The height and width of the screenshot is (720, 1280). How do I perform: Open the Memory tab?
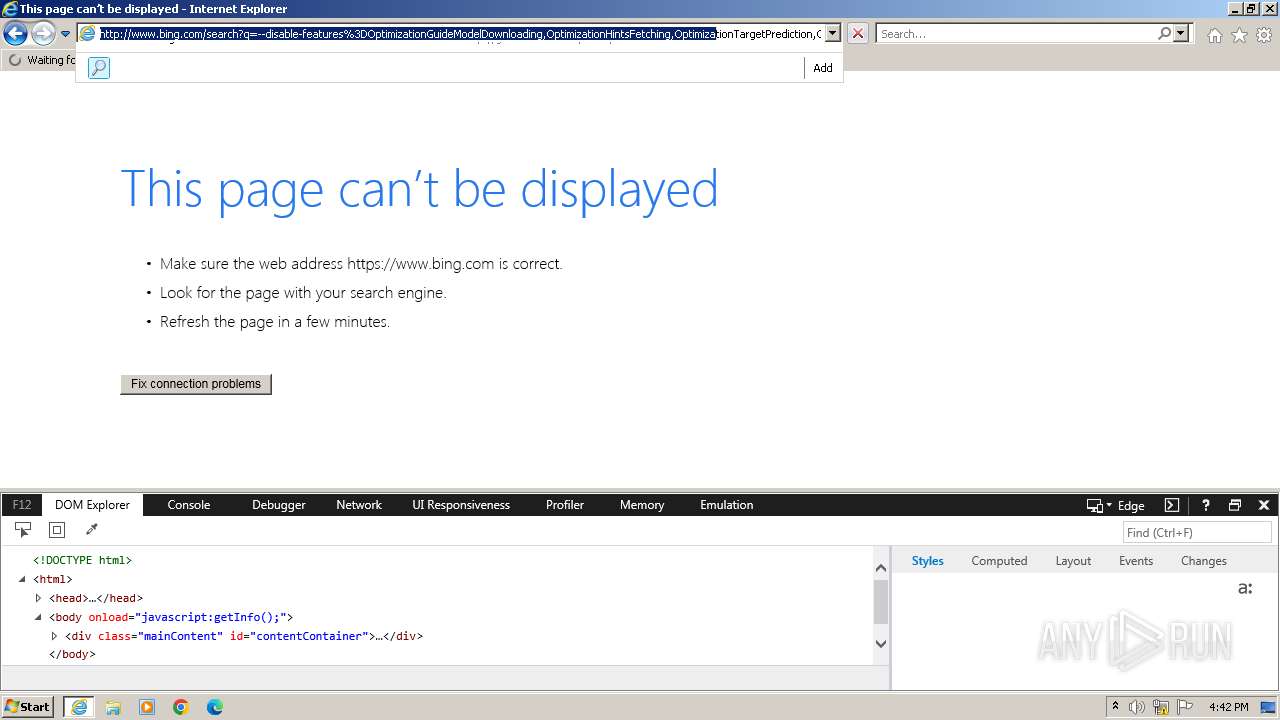pyautogui.click(x=642, y=505)
